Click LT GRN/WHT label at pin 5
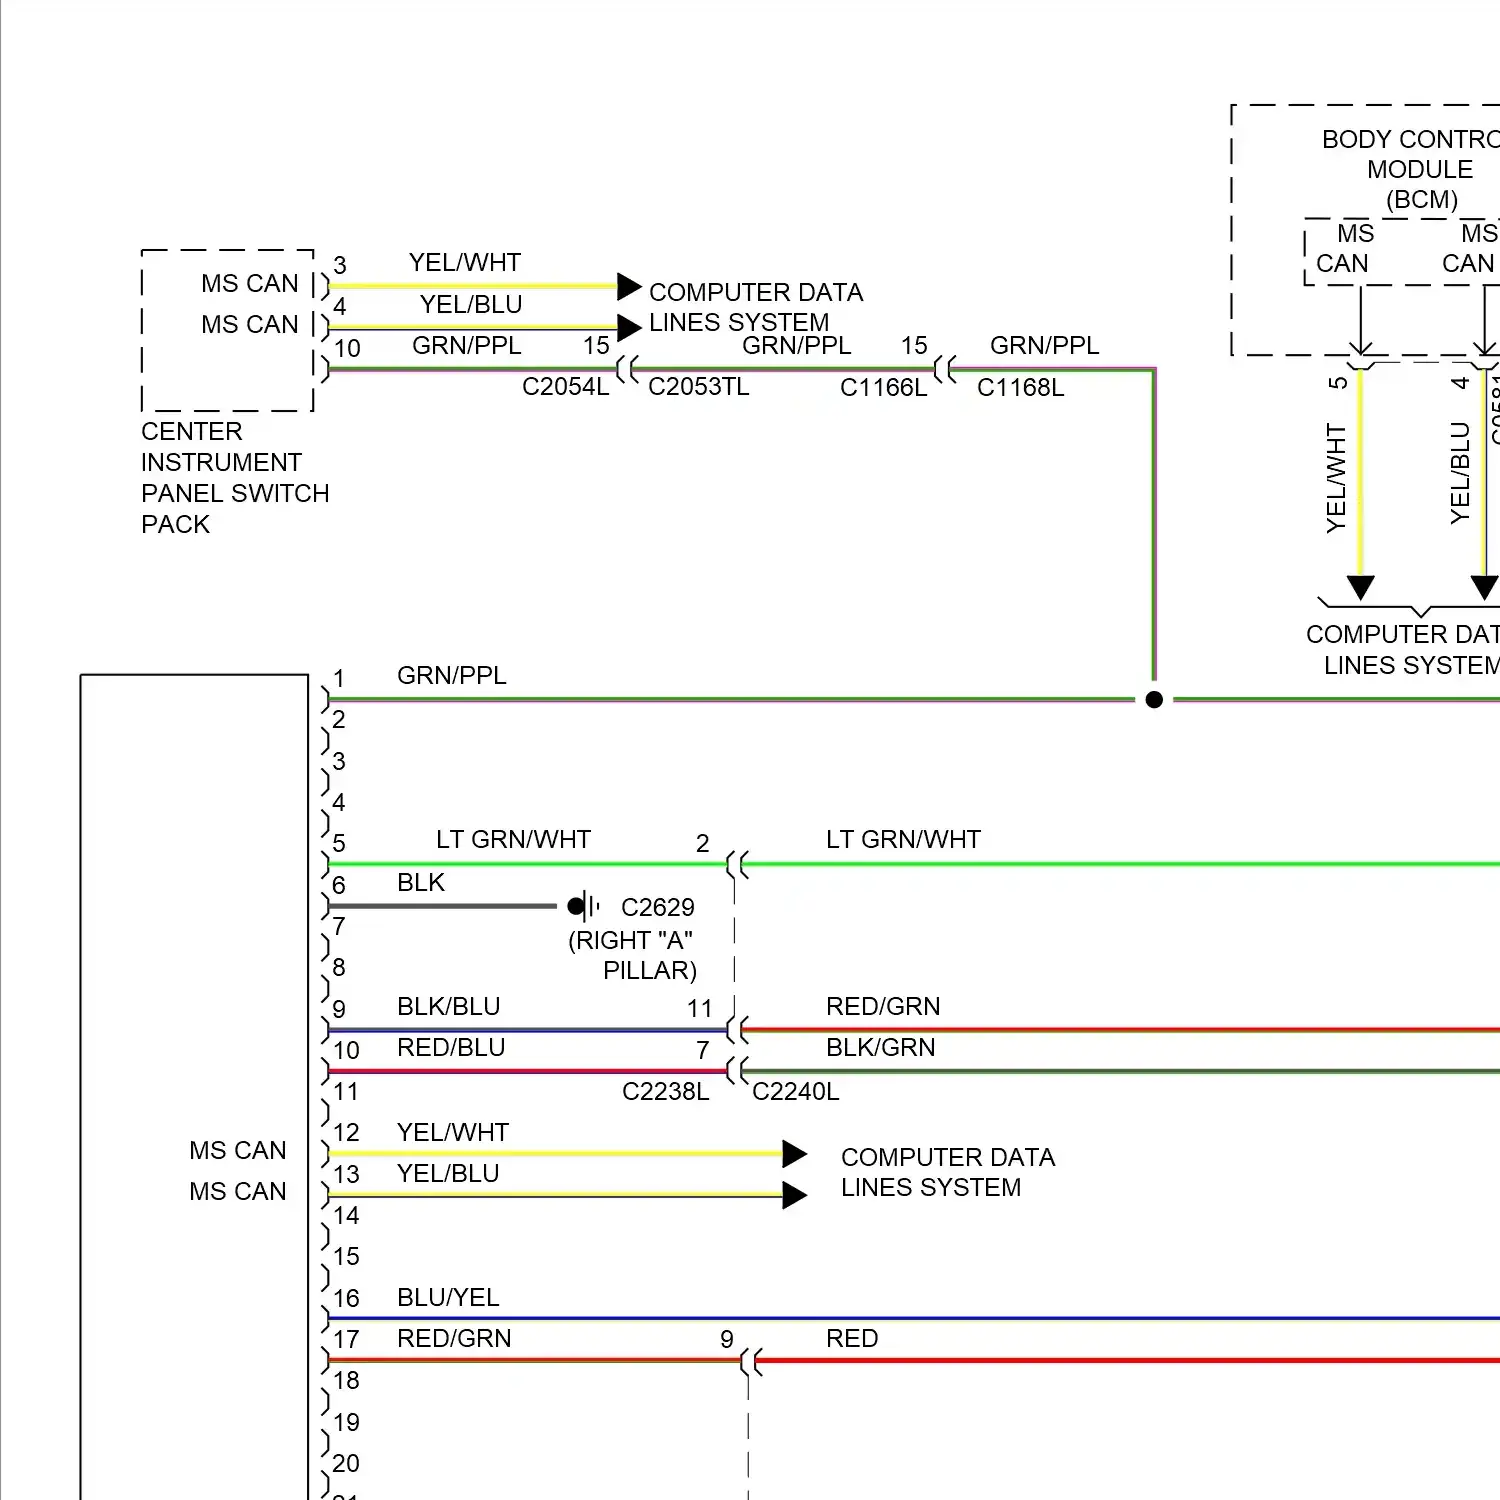This screenshot has height=1500, width=1500. pyautogui.click(x=513, y=839)
